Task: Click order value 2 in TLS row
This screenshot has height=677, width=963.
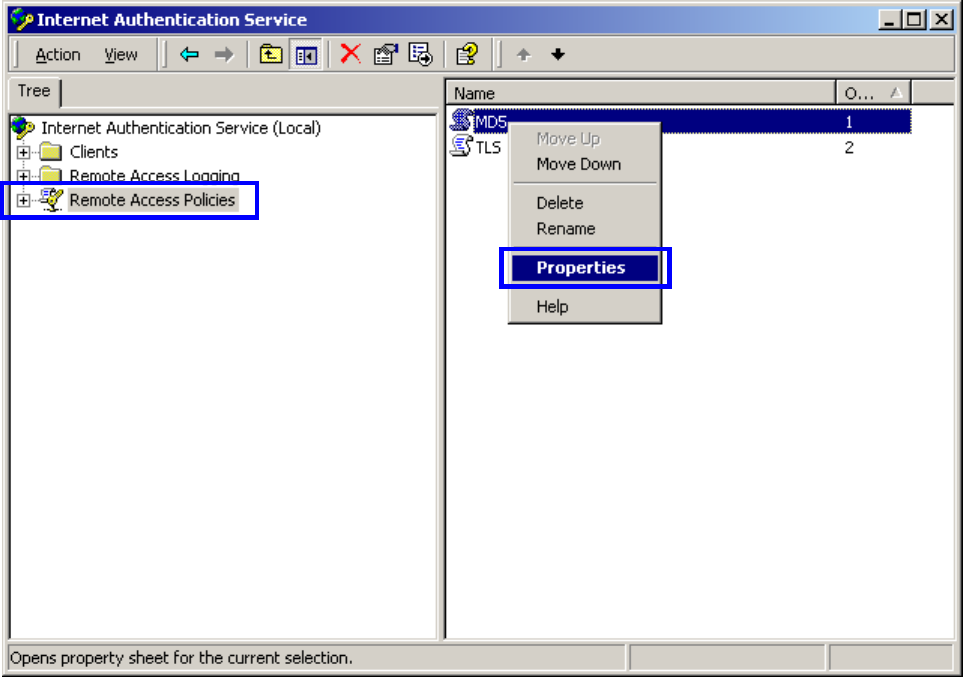Action: click(849, 147)
